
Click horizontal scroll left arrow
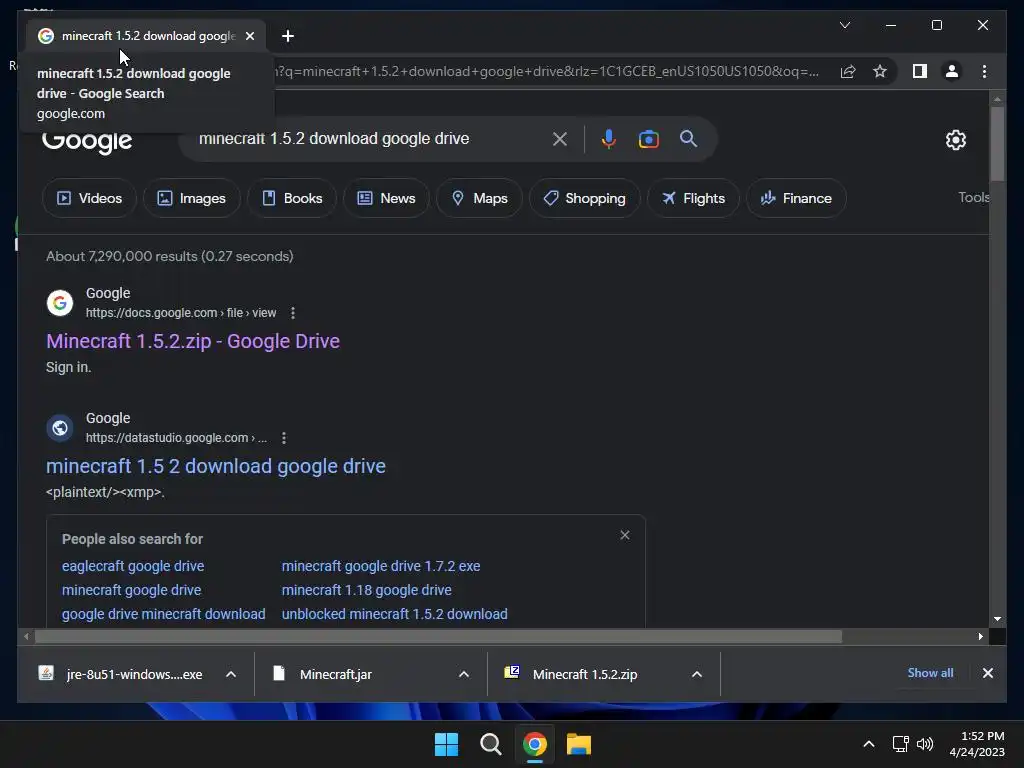click(x=26, y=636)
